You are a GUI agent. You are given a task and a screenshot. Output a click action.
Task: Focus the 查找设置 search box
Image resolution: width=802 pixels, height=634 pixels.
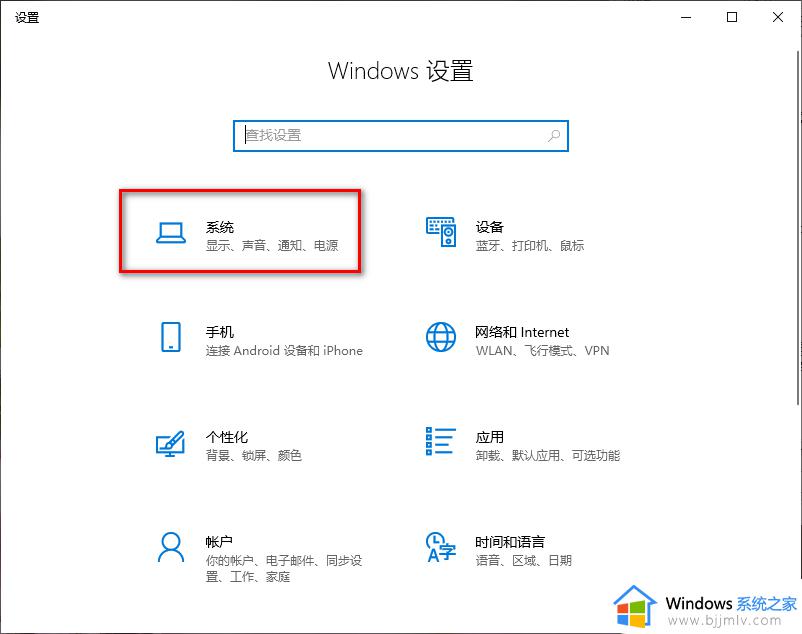[x=400, y=136]
